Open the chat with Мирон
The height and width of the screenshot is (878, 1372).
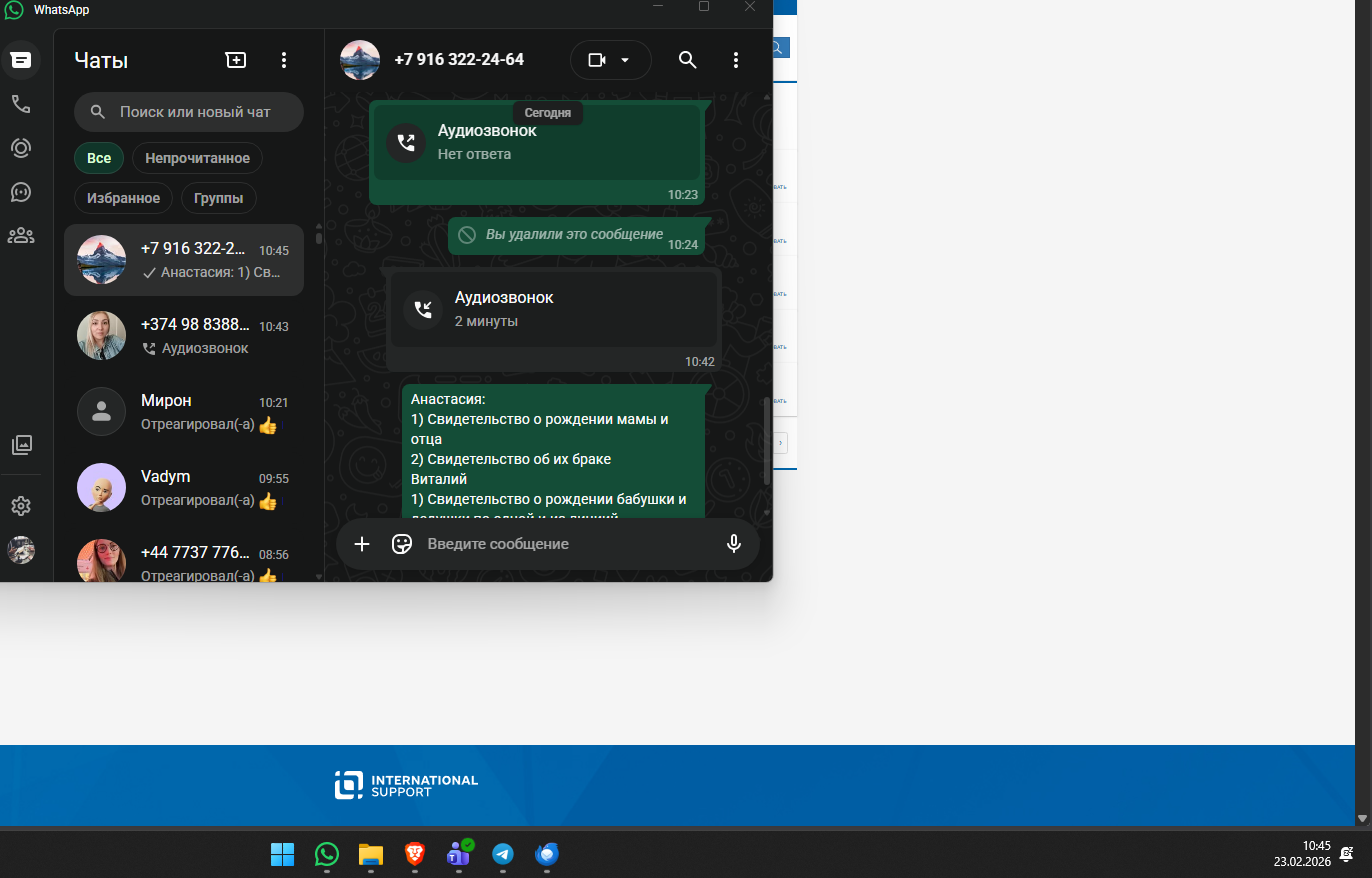pos(184,412)
